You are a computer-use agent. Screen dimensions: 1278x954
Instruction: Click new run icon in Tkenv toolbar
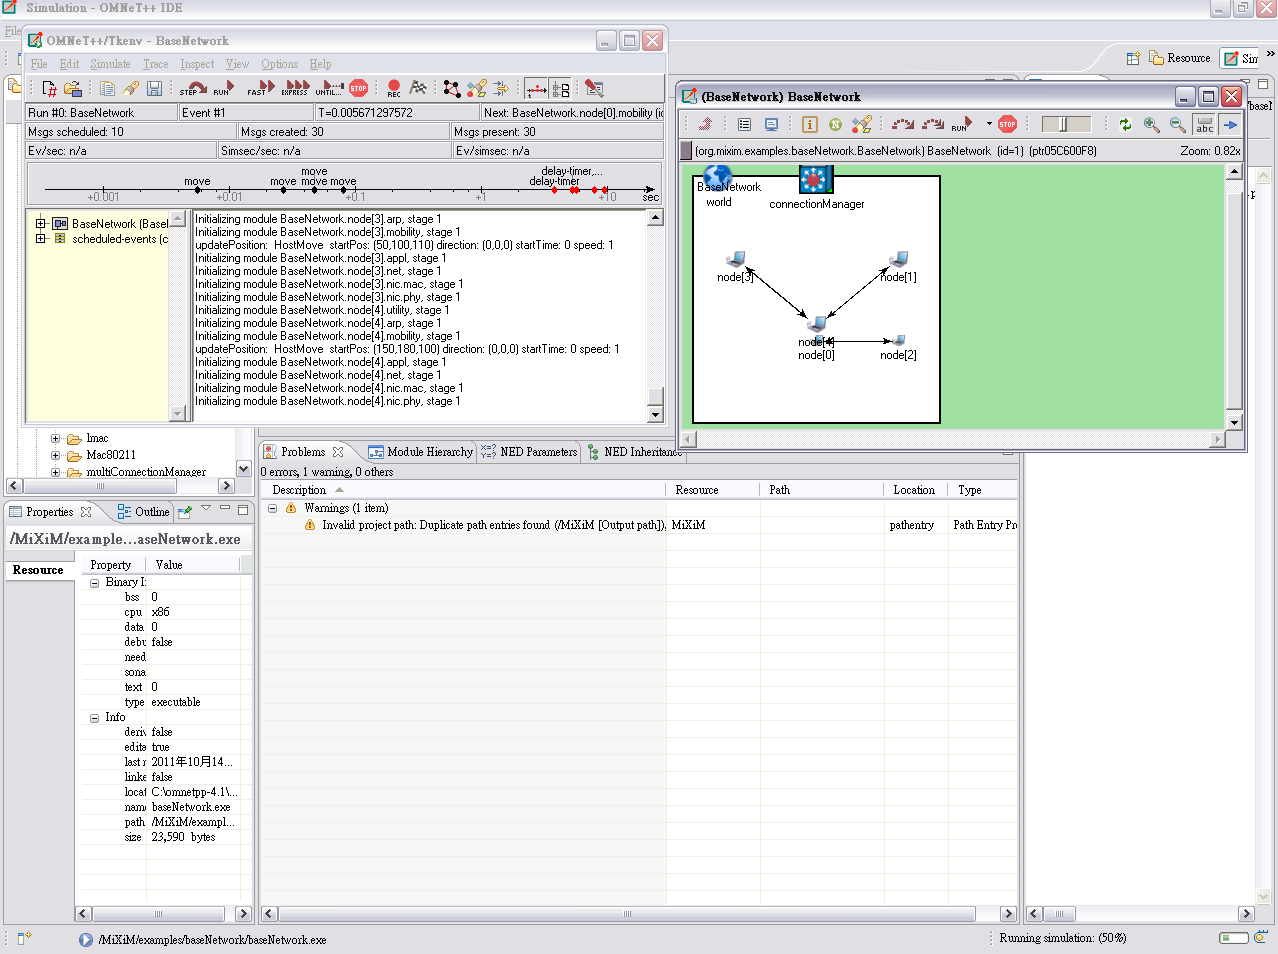coord(49,89)
